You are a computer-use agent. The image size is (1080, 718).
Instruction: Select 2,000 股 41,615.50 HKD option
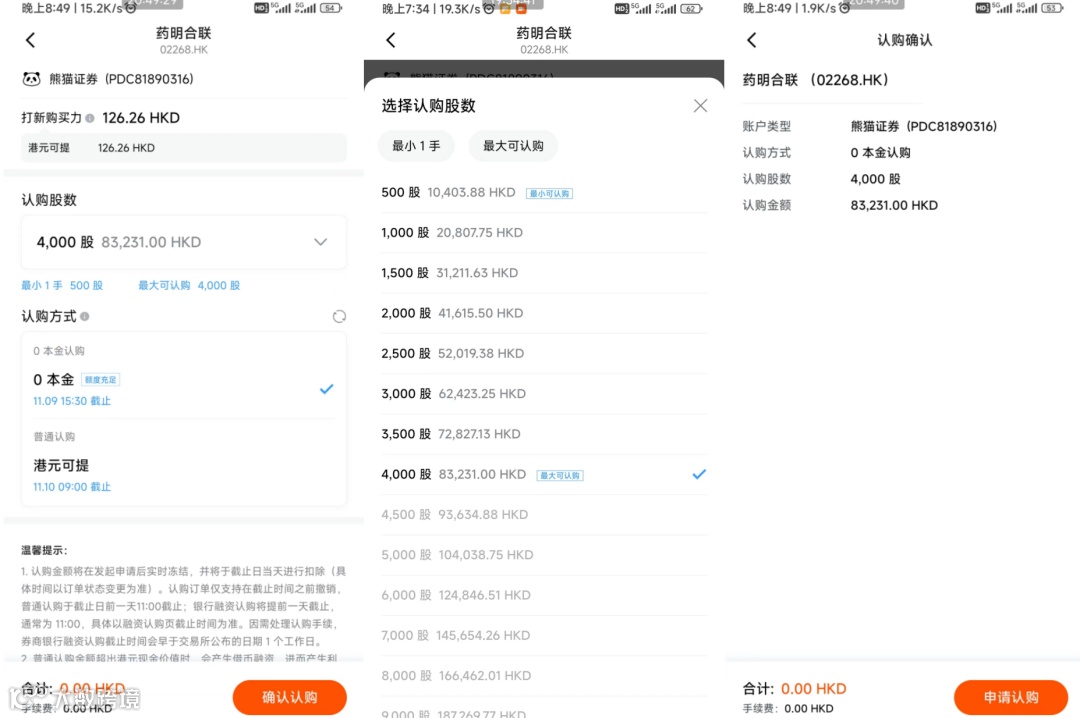click(x=544, y=314)
